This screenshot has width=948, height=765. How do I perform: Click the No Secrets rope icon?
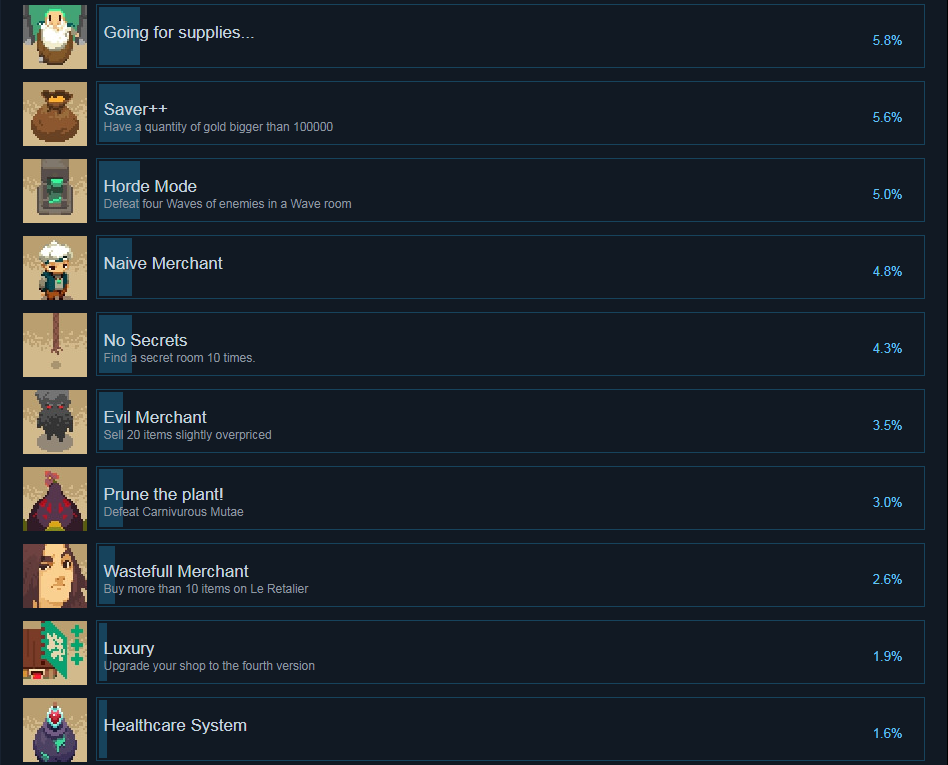pos(55,345)
